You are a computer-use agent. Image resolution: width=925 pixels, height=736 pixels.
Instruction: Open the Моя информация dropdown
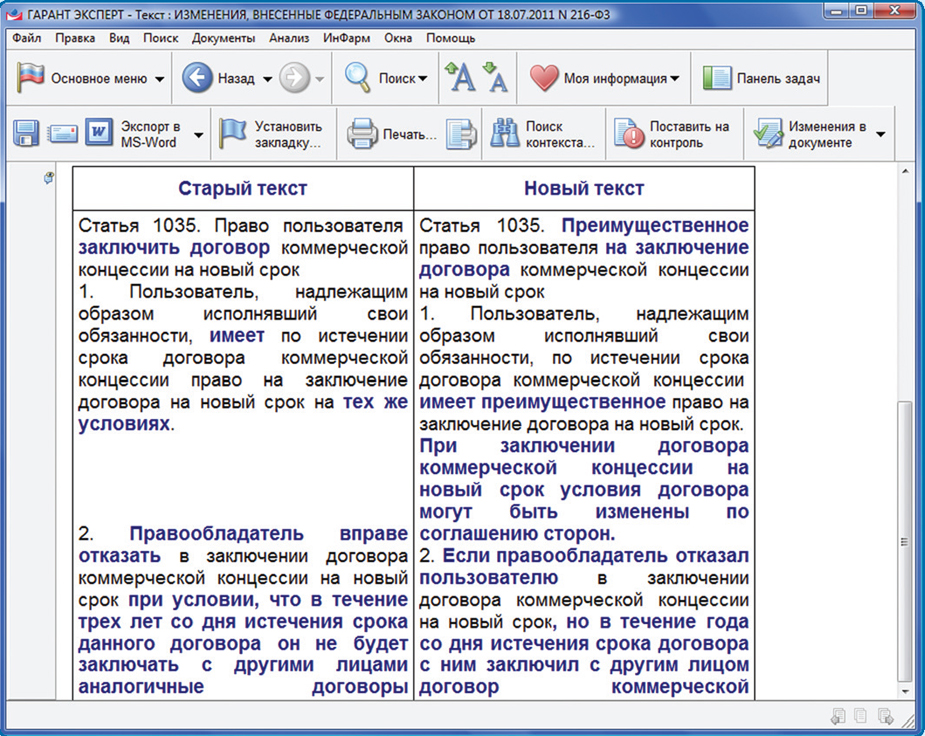coord(675,78)
